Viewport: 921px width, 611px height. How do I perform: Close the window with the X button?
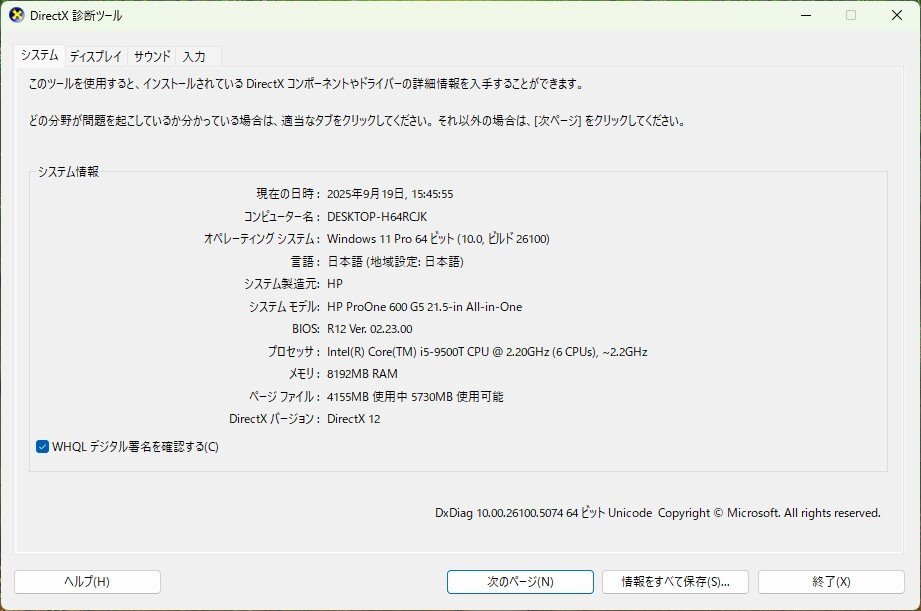[896, 15]
